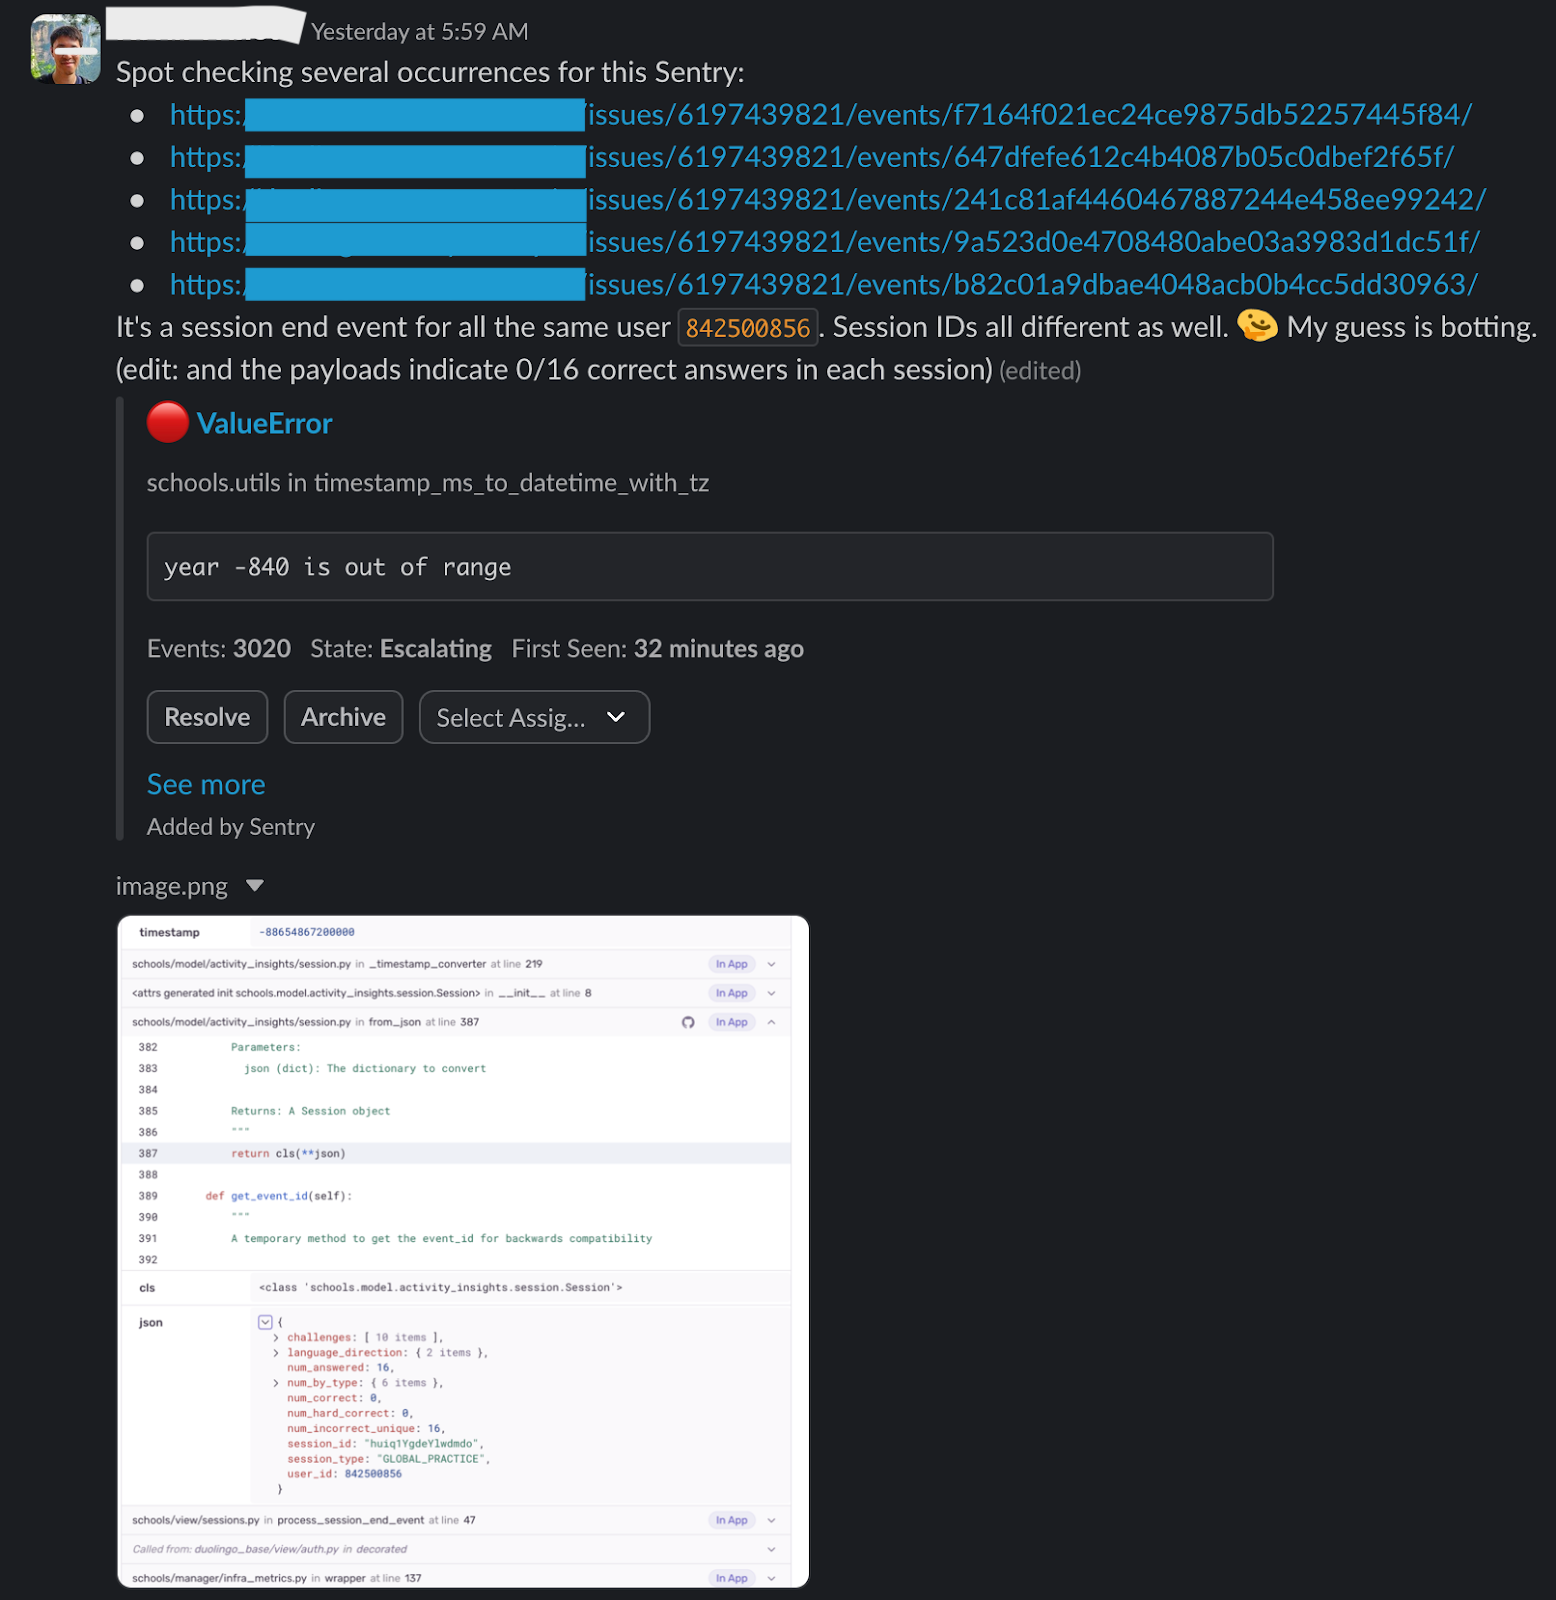Screen dimensions: 1556x1600
Task: Expand the language_direction object
Action: (x=276, y=1353)
